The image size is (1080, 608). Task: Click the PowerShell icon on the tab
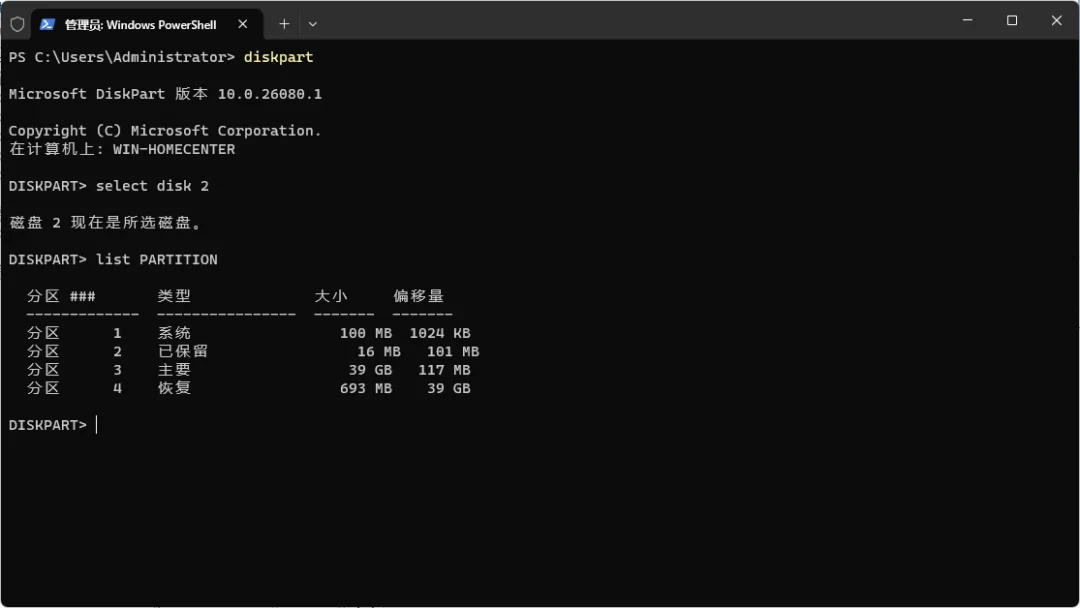pyautogui.click(x=47, y=24)
